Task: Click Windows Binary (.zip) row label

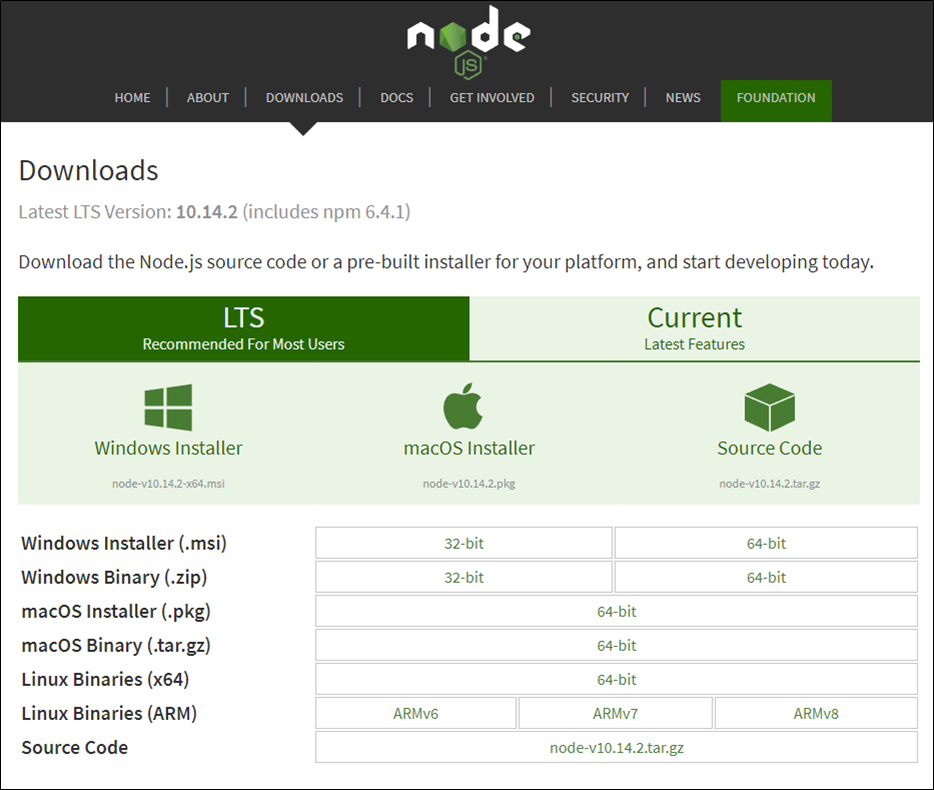Action: pyautogui.click(x=114, y=577)
